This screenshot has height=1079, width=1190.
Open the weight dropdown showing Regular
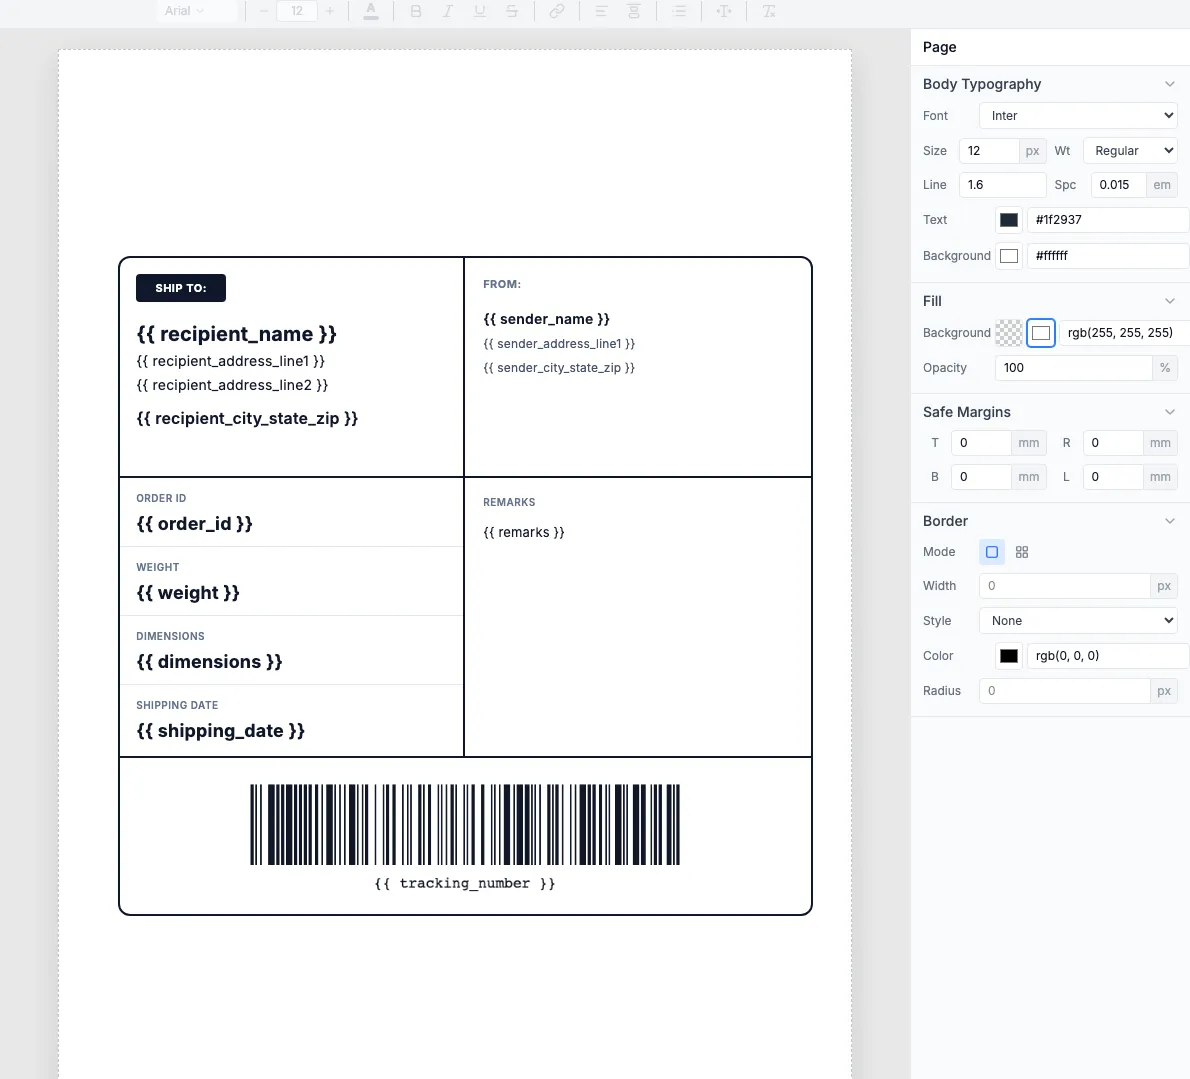coord(1130,150)
